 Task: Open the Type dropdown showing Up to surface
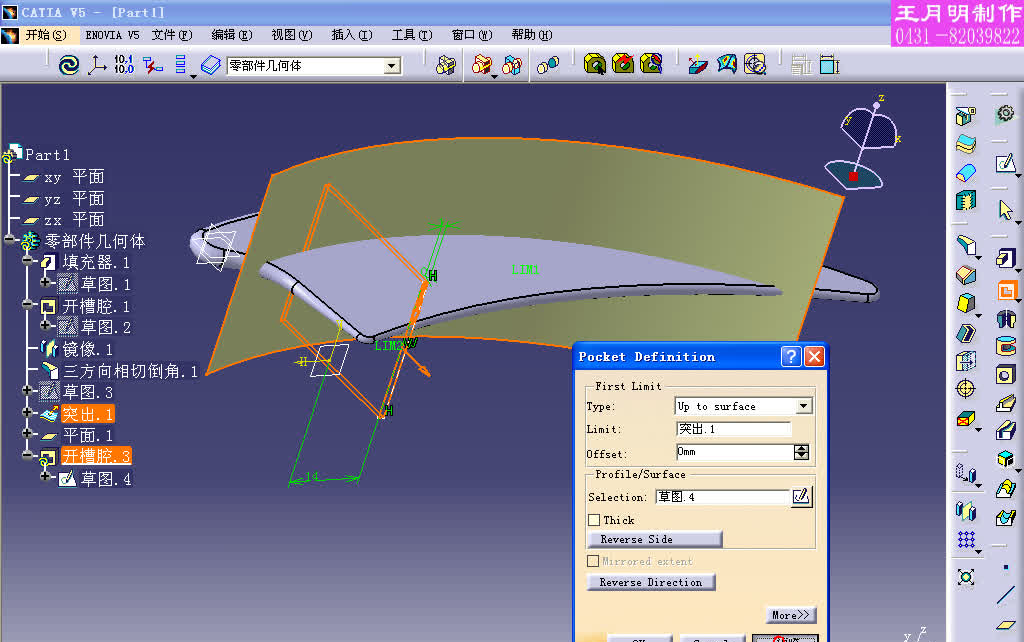click(803, 406)
